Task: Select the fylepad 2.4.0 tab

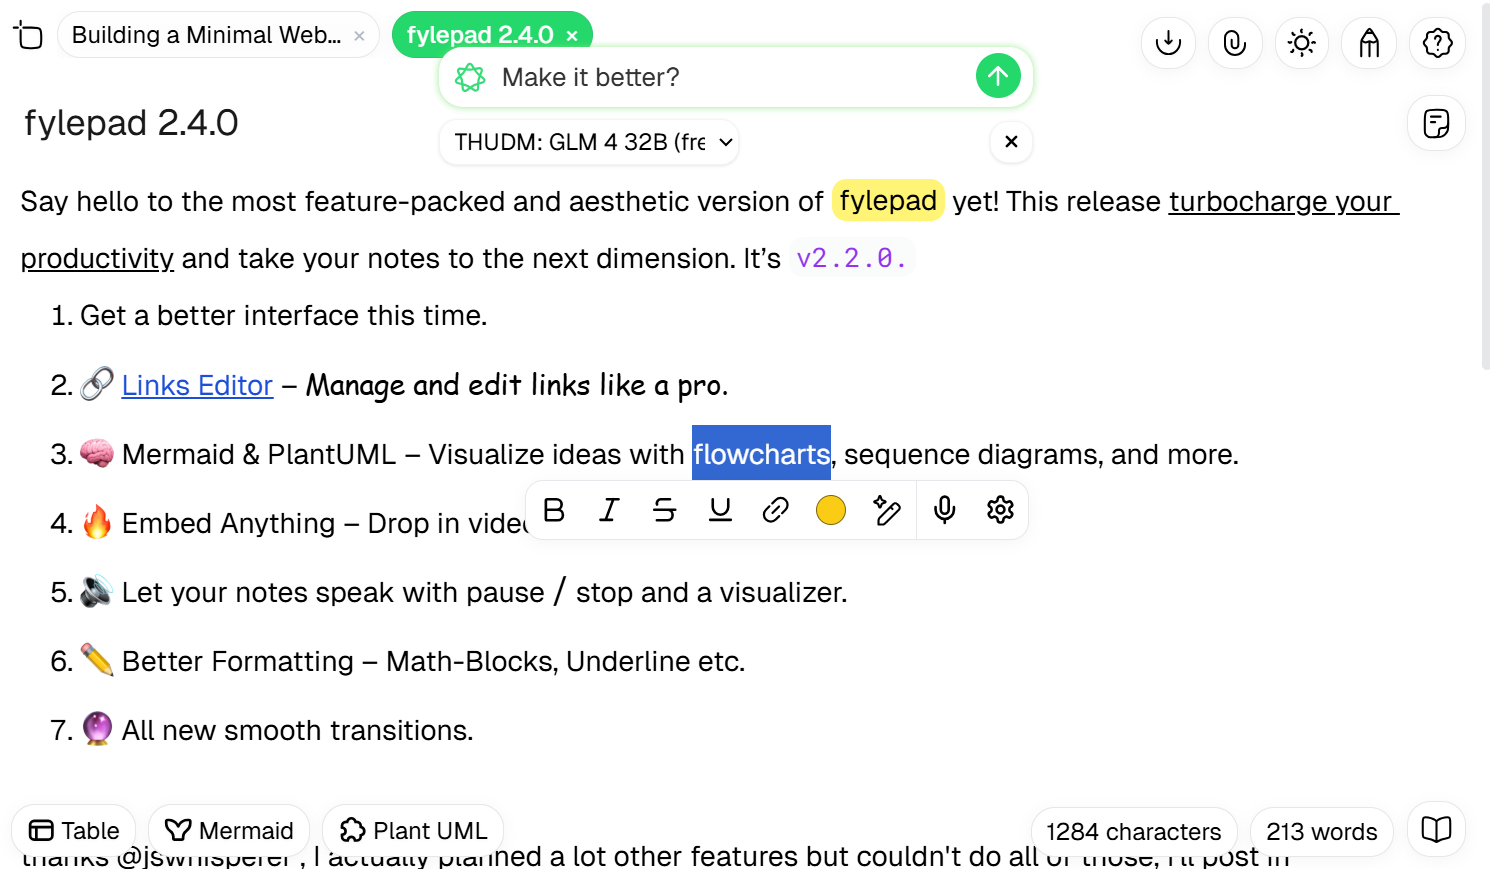Action: [478, 33]
